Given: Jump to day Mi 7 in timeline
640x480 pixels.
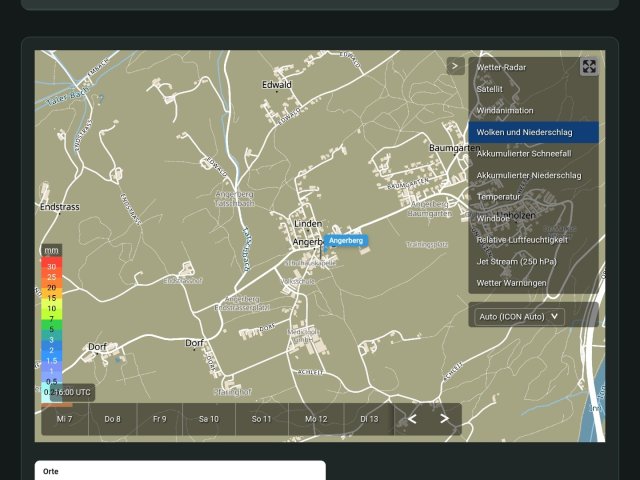Looking at the screenshot, I should [x=64, y=419].
